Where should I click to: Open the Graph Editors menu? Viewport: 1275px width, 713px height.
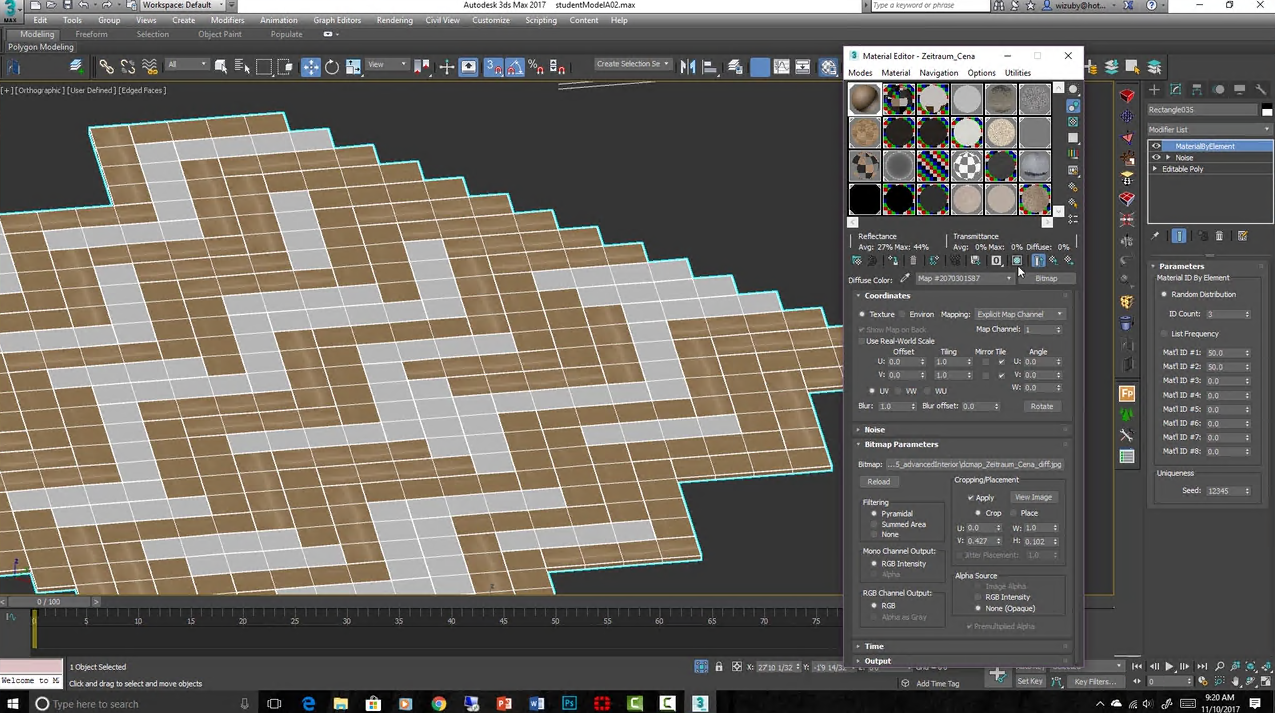[337, 20]
